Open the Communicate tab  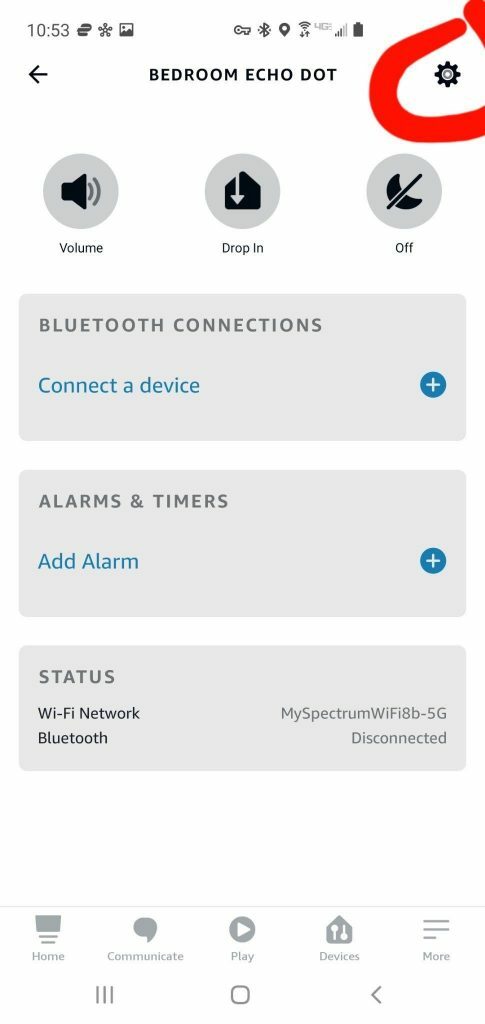[145, 938]
